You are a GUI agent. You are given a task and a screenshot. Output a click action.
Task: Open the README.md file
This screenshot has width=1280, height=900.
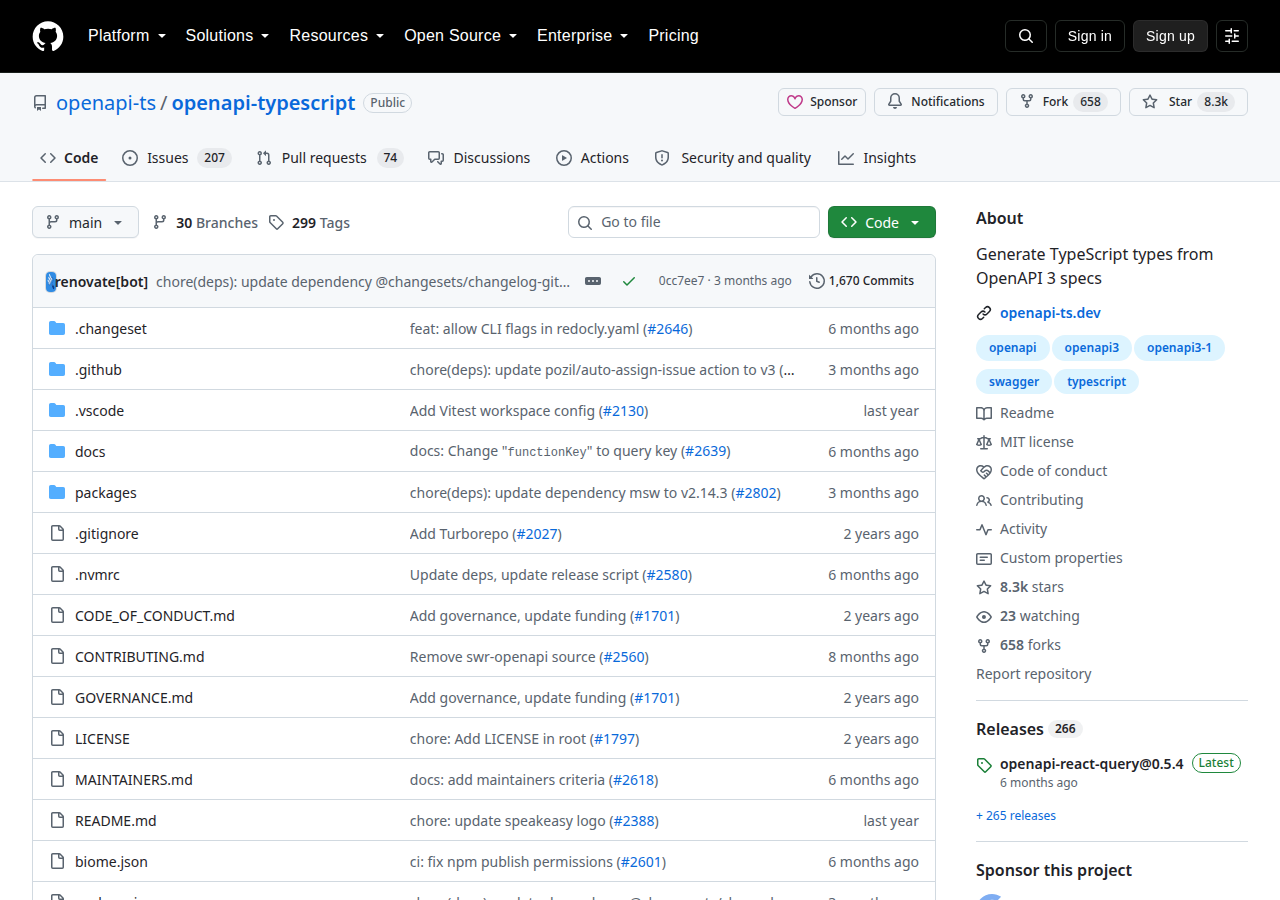116,821
